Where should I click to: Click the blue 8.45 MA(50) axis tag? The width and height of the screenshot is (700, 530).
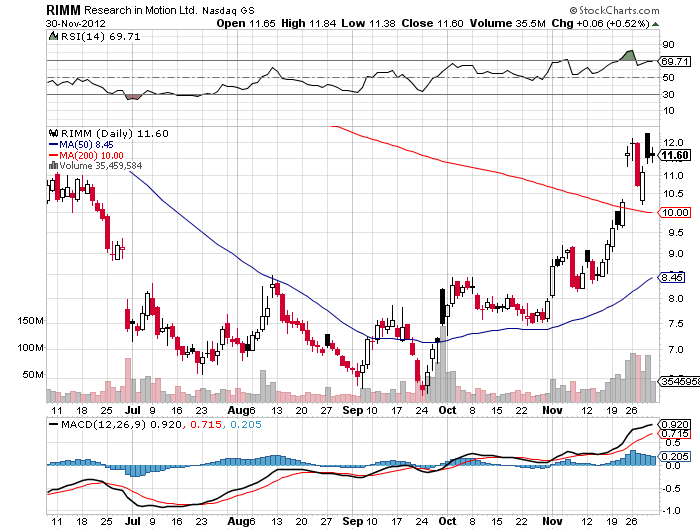(x=672, y=277)
